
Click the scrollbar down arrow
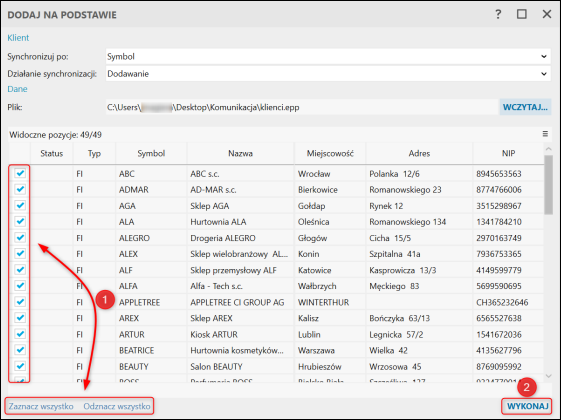548,376
